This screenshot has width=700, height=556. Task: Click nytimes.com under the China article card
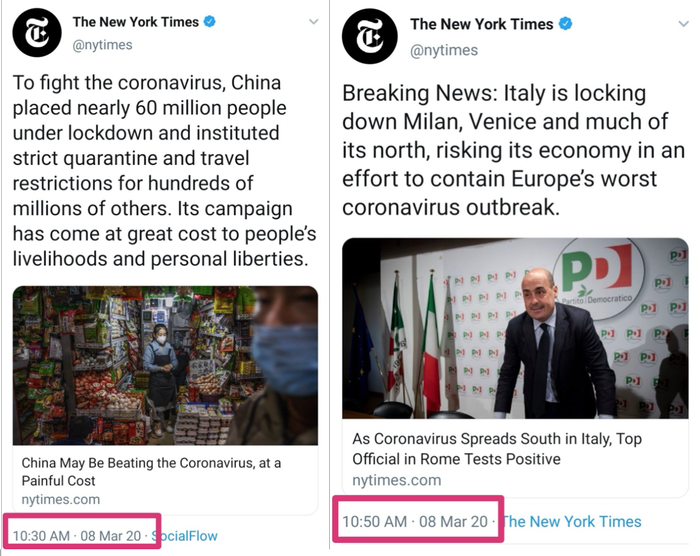[x=61, y=499]
